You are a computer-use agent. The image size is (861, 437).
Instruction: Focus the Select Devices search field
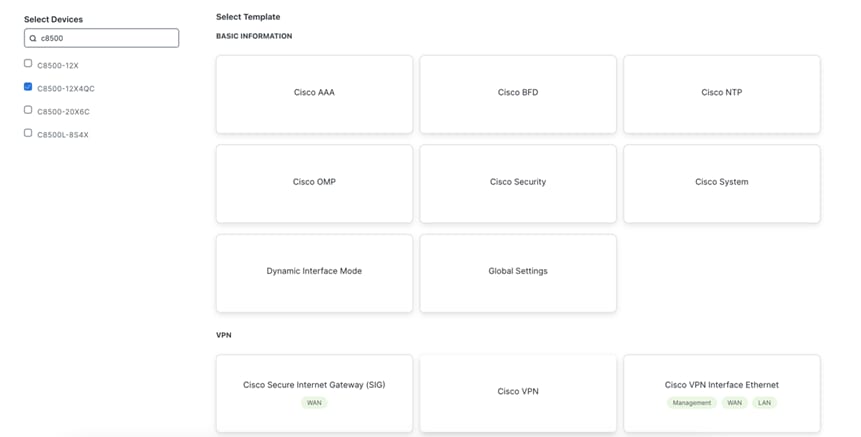click(x=102, y=38)
